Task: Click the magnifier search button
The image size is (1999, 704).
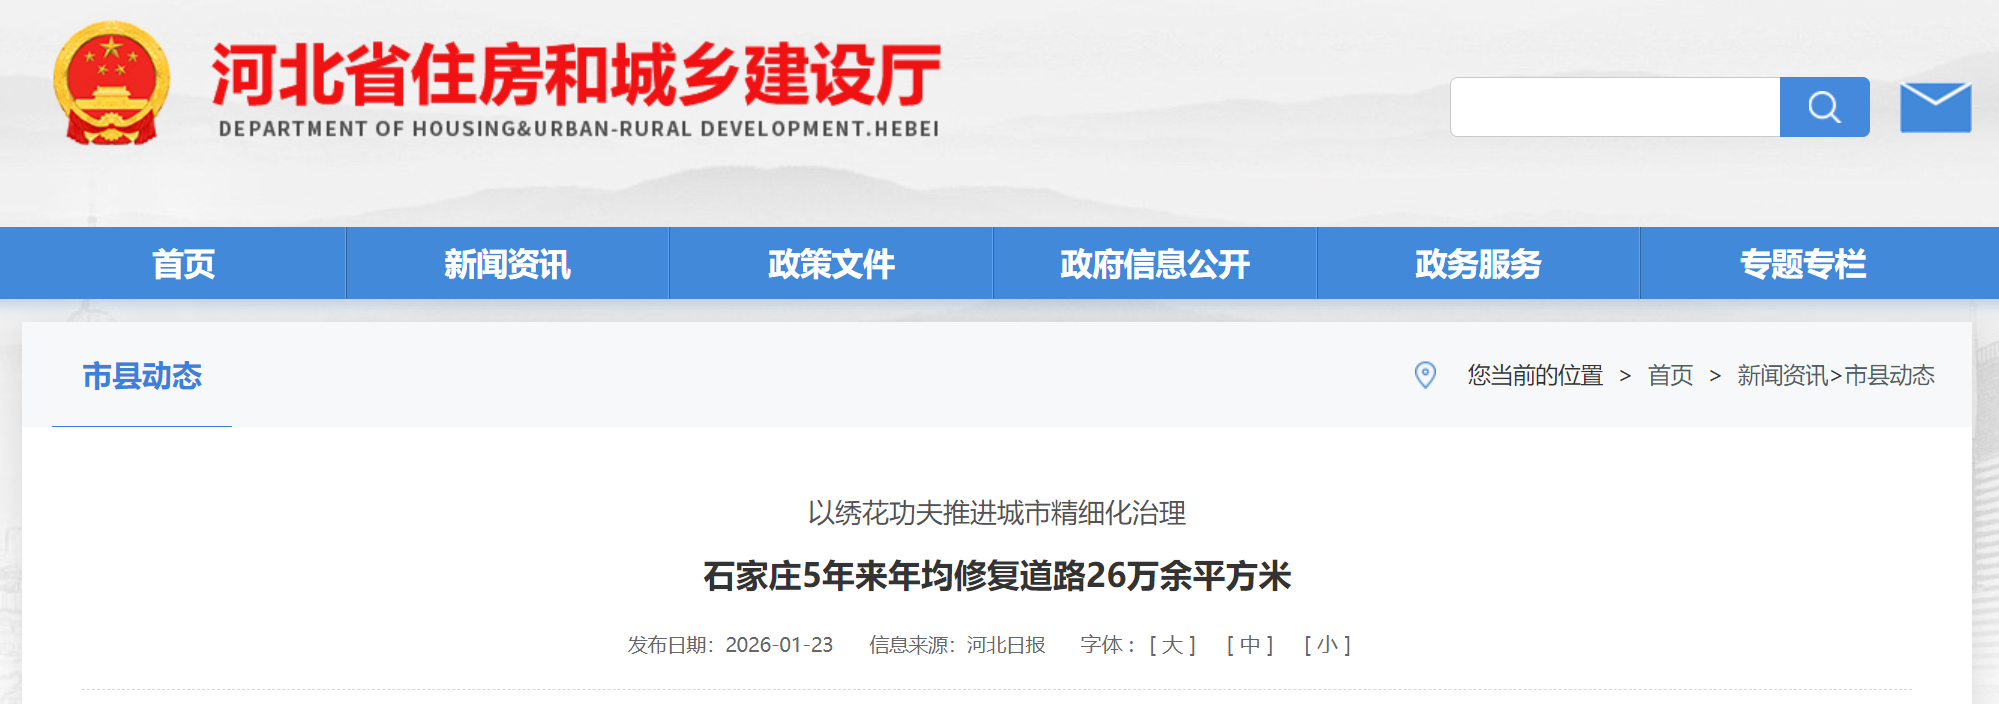Action: 1824,107
